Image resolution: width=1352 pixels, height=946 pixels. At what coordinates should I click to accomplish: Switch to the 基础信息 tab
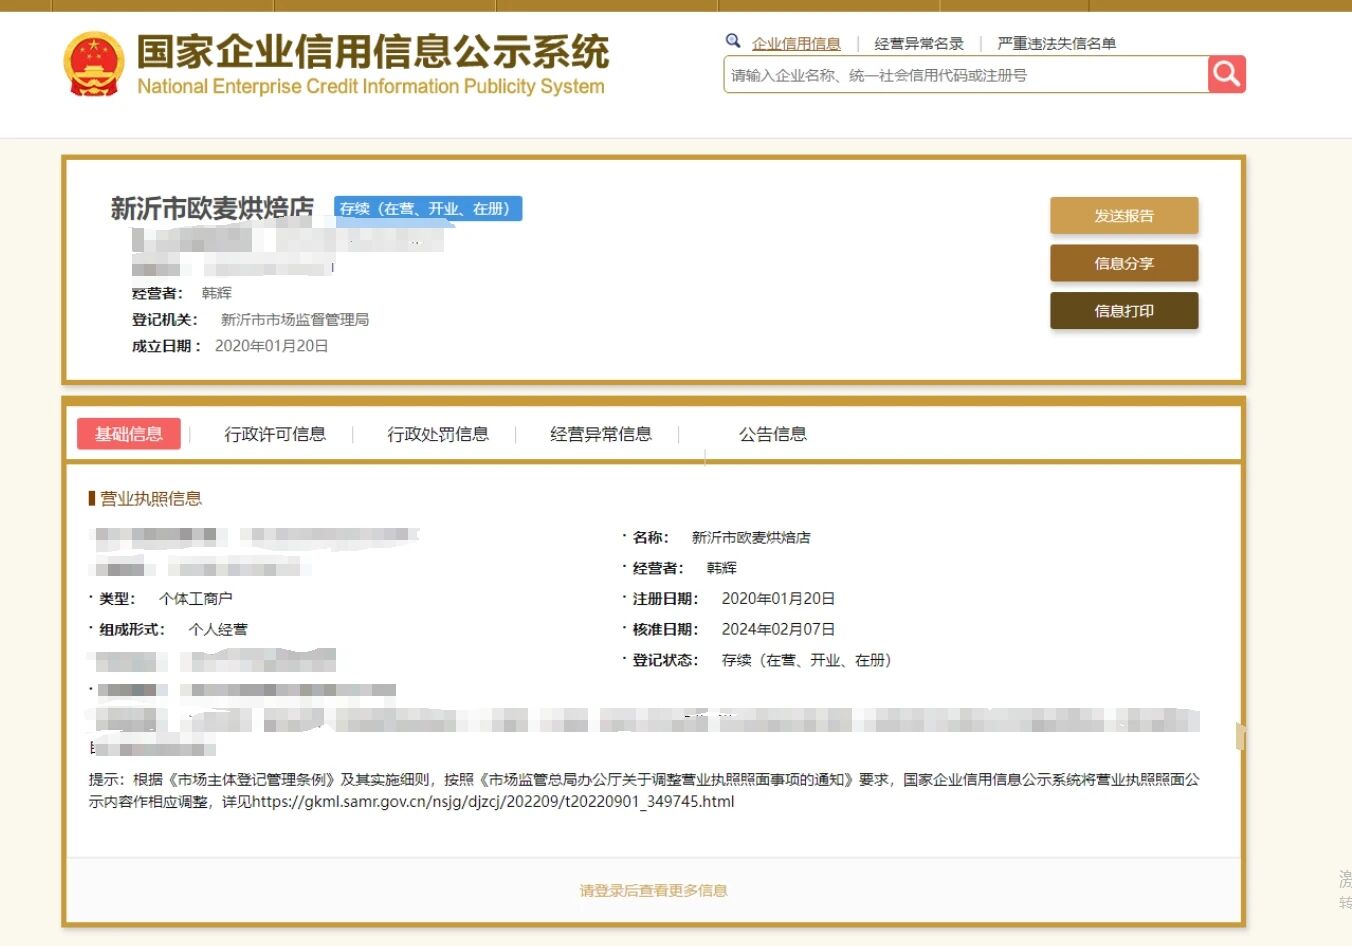129,433
